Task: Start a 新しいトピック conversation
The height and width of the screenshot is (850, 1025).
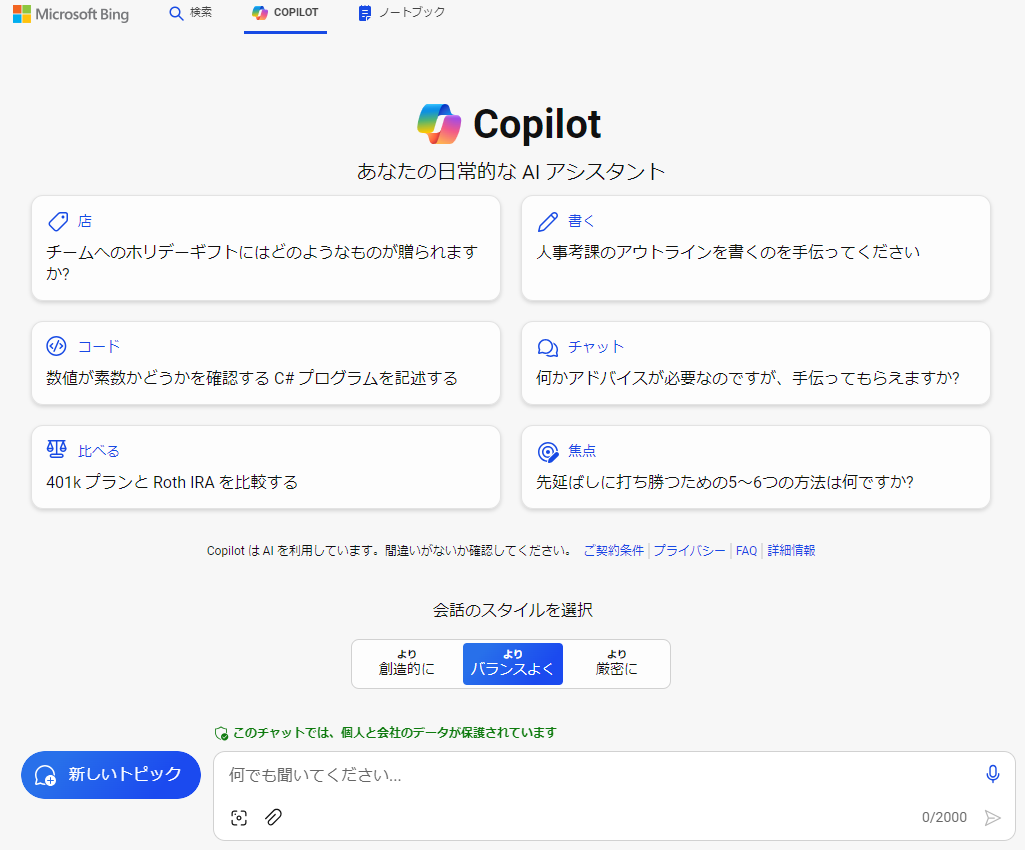Action: (111, 775)
